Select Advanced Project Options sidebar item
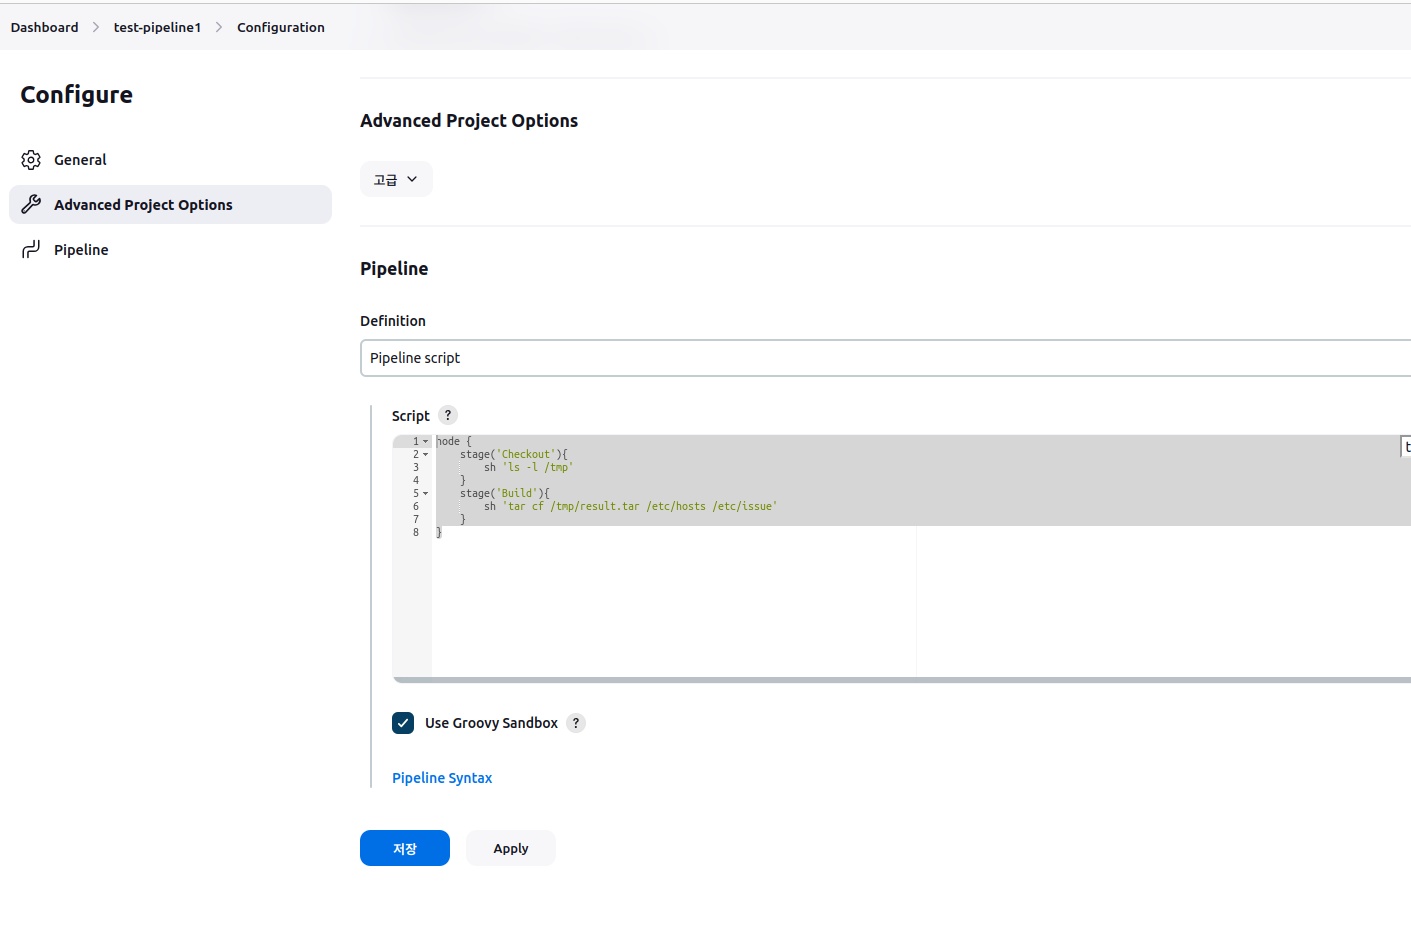 (170, 204)
